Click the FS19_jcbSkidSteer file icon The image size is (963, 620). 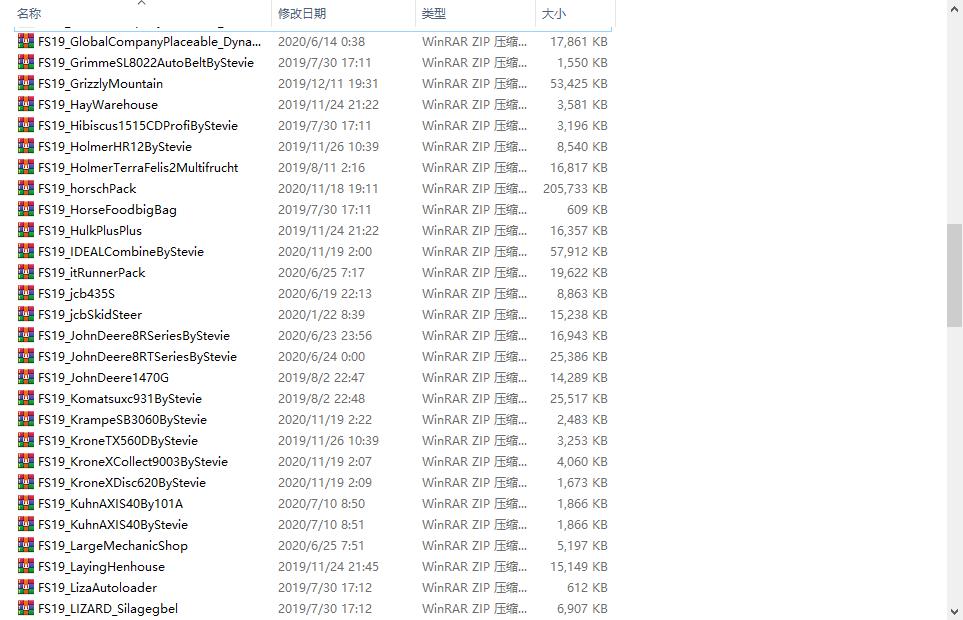tap(26, 314)
